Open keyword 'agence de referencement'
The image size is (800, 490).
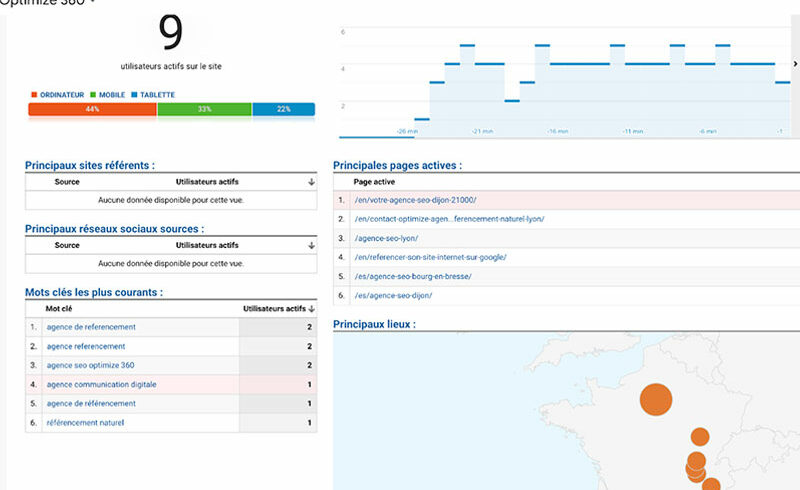(x=91, y=327)
